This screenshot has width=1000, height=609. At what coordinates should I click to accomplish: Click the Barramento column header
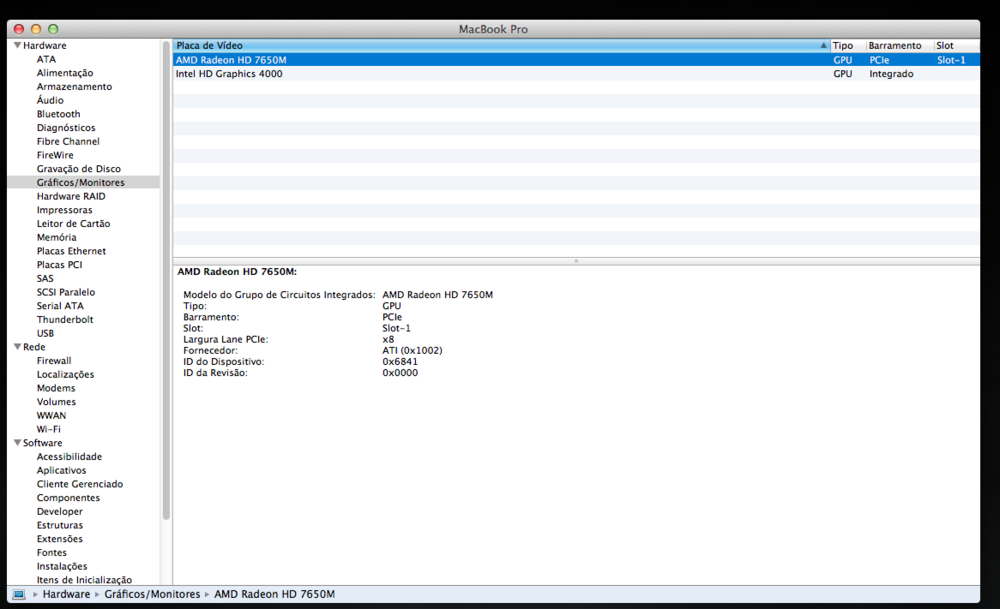(897, 46)
